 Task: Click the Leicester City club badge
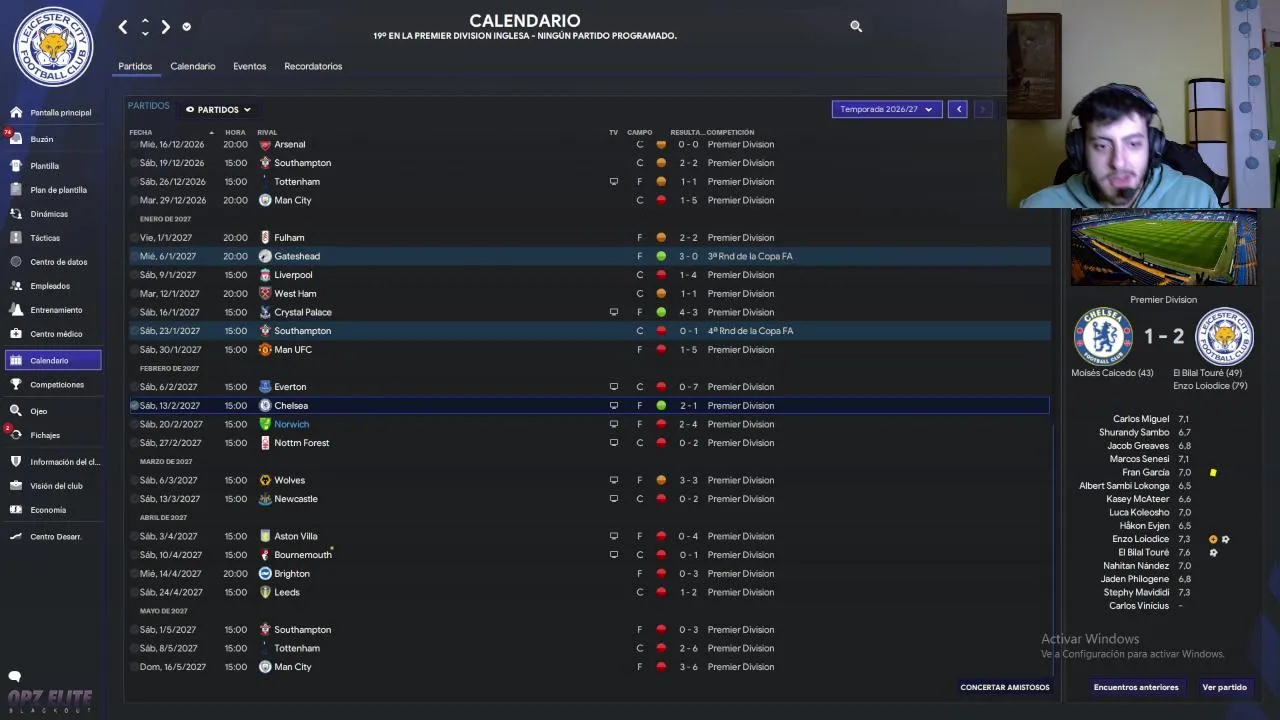tap(53, 47)
